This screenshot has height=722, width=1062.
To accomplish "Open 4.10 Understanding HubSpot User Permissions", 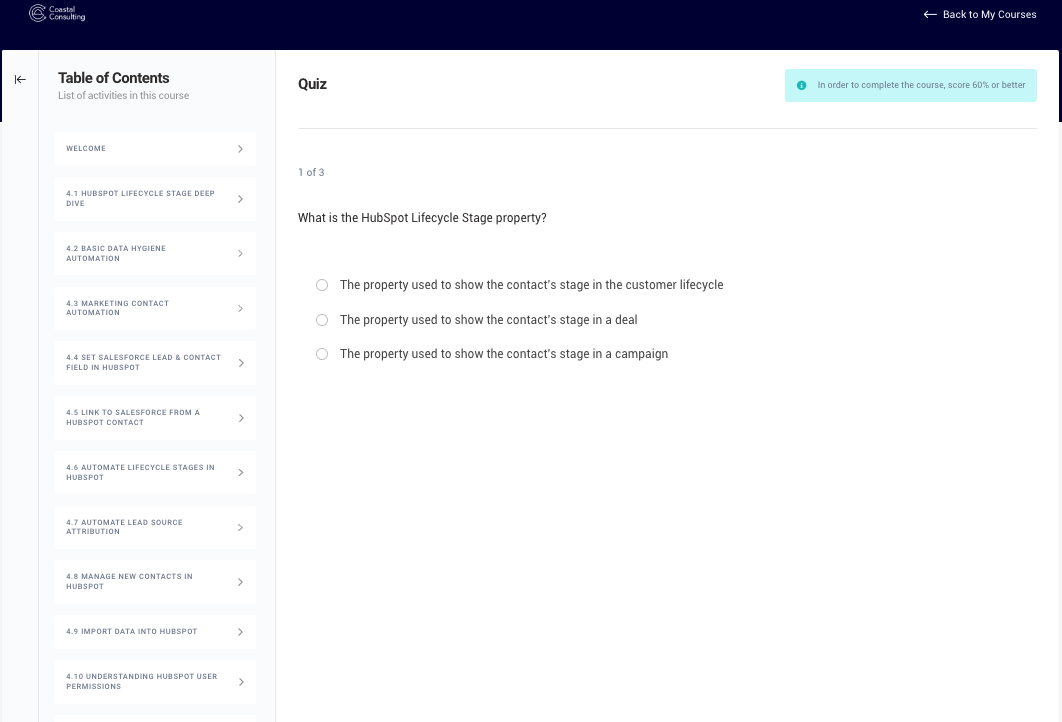I will (x=155, y=682).
